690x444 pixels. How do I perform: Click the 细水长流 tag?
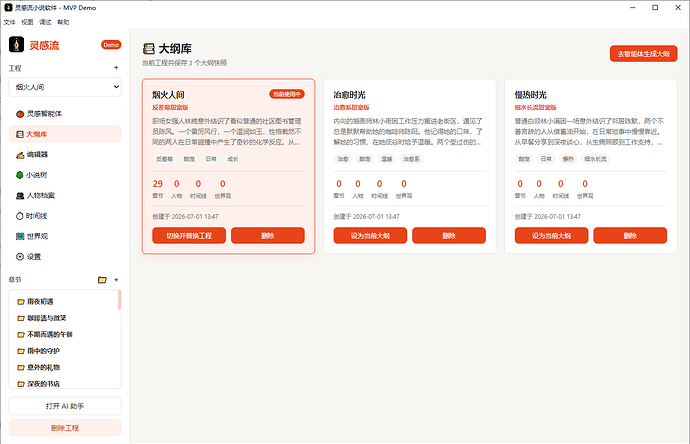pyautogui.click(x=595, y=159)
